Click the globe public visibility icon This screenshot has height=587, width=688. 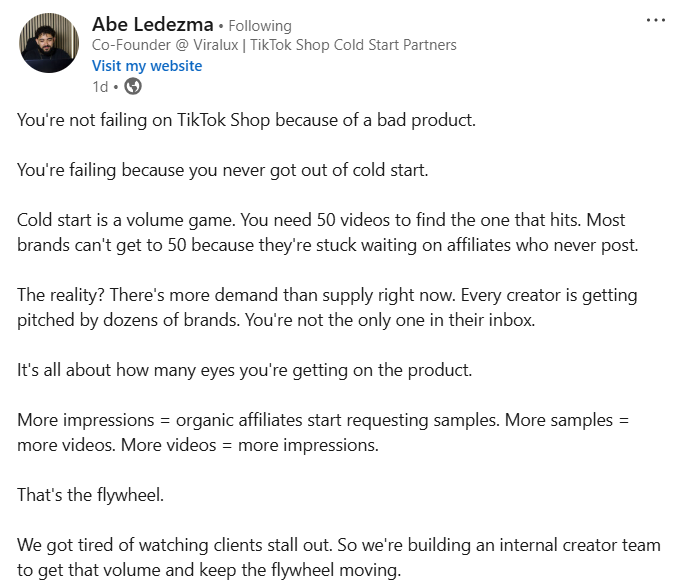(x=133, y=86)
